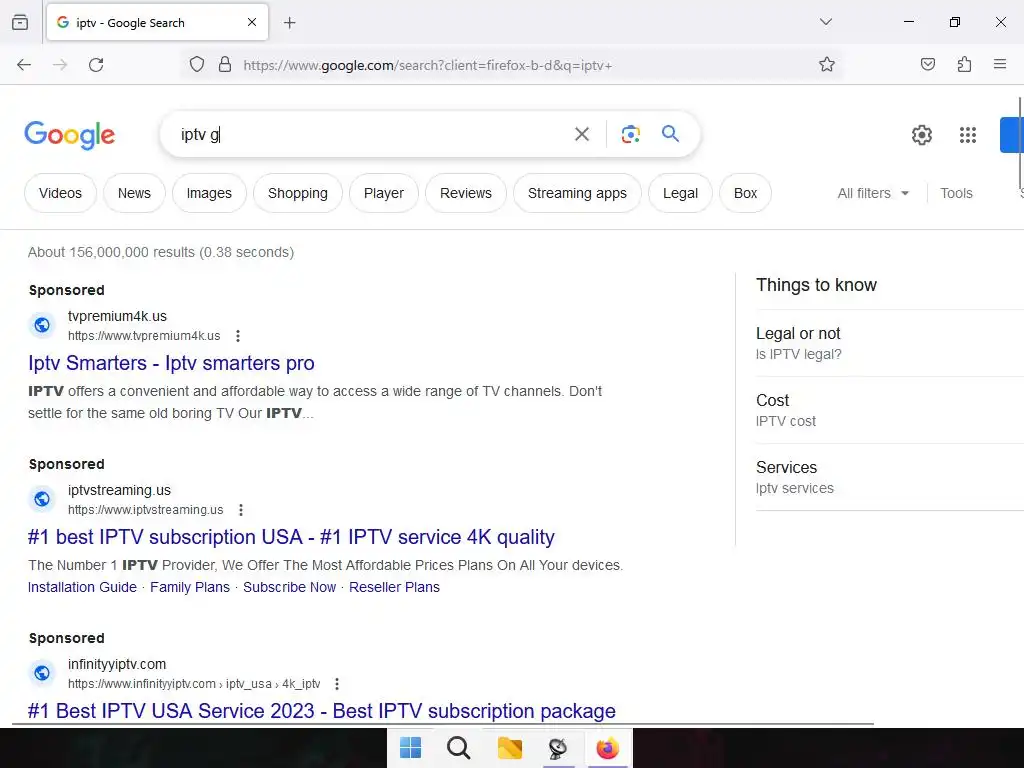Image resolution: width=1024 pixels, height=768 pixels.
Task: Open Google apps grid
Action: (x=968, y=135)
